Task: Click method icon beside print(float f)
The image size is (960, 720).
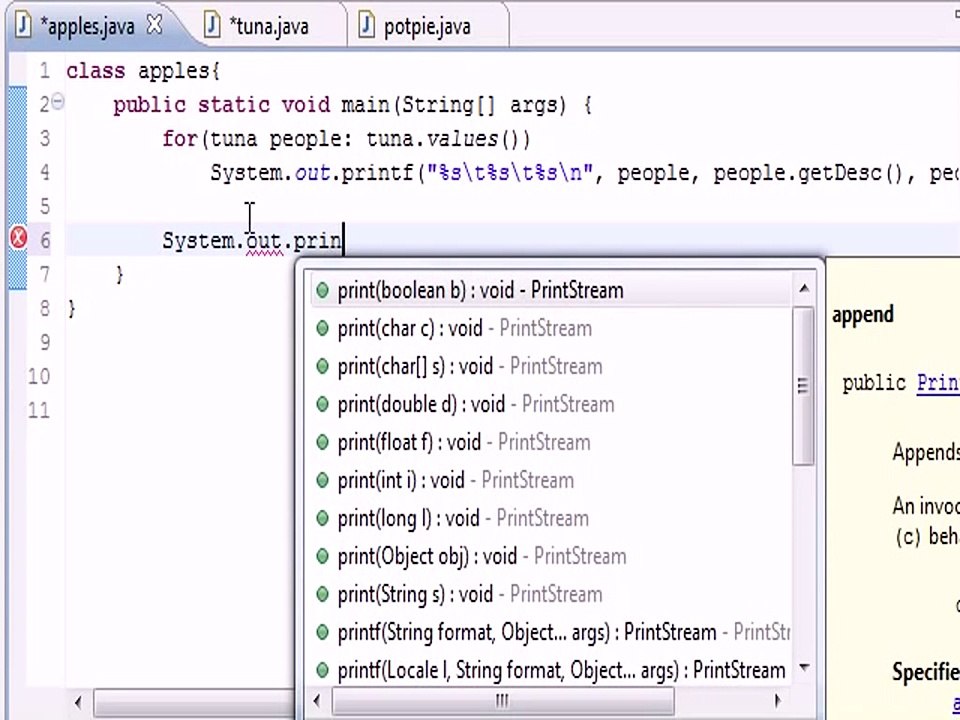Action: (x=322, y=443)
